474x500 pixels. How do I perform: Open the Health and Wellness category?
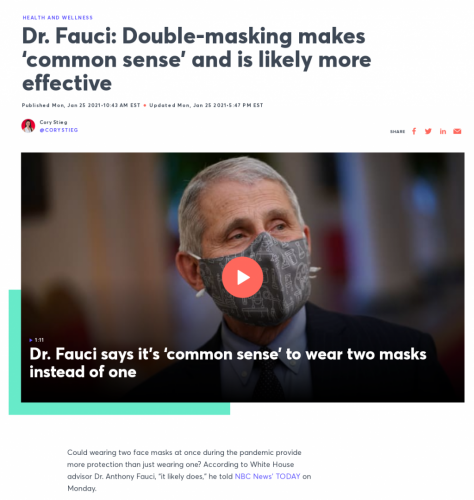tap(58, 17)
